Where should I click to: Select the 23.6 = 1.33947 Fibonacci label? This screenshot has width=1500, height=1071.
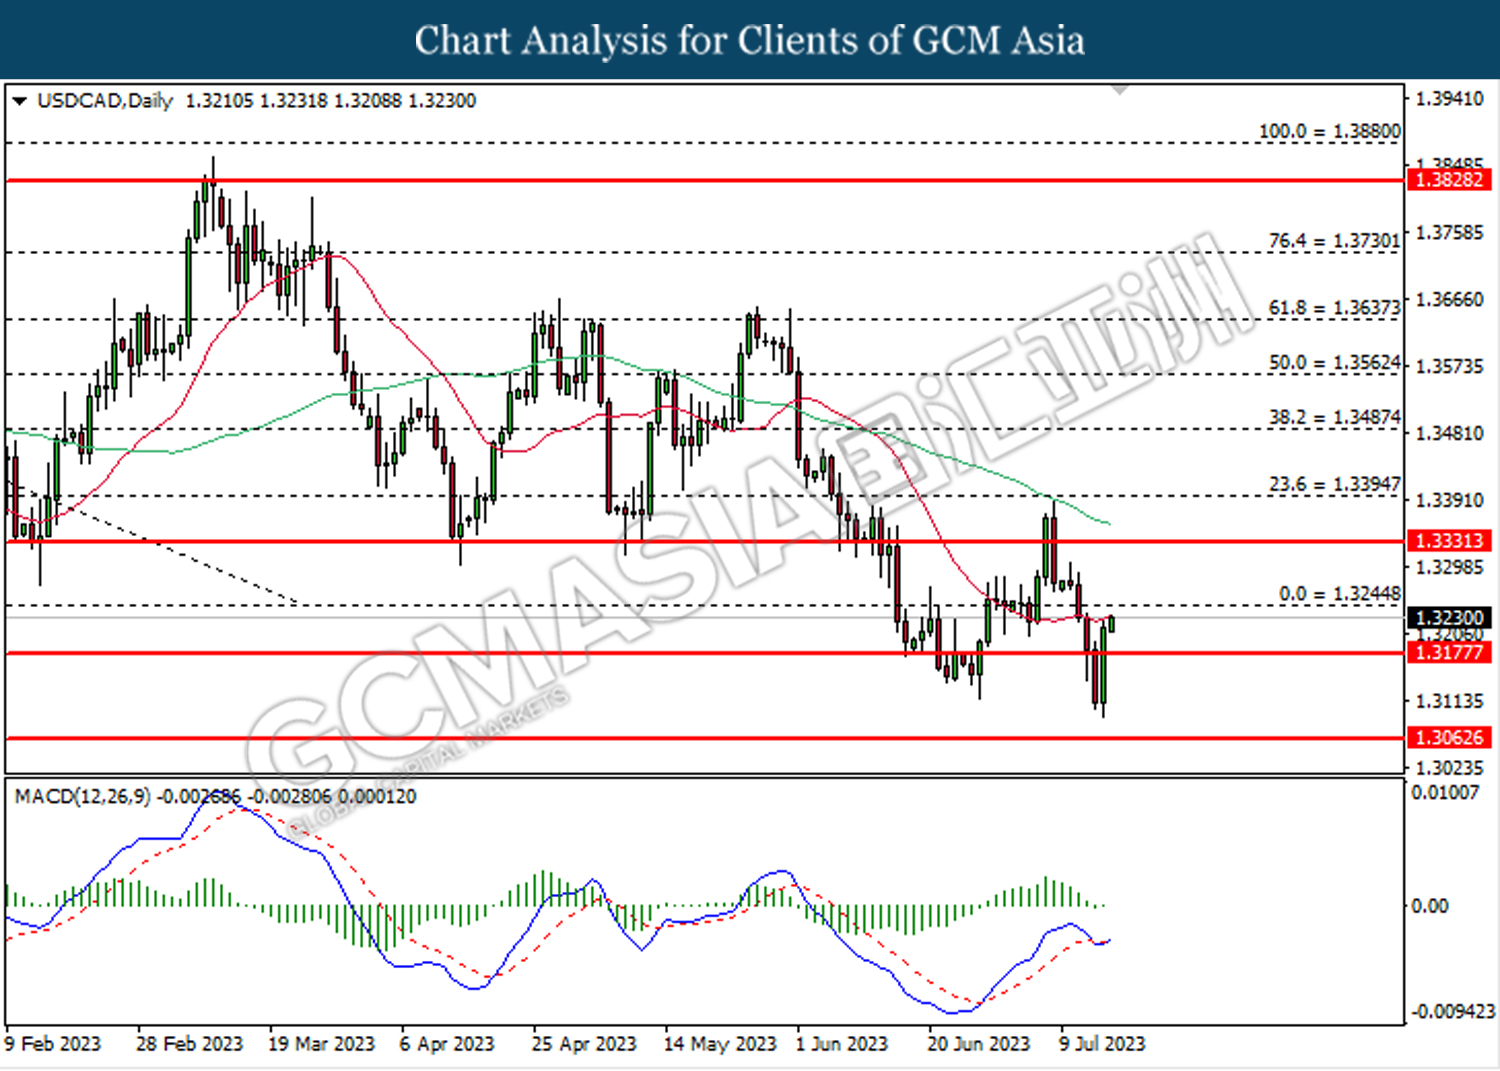(x=1334, y=485)
